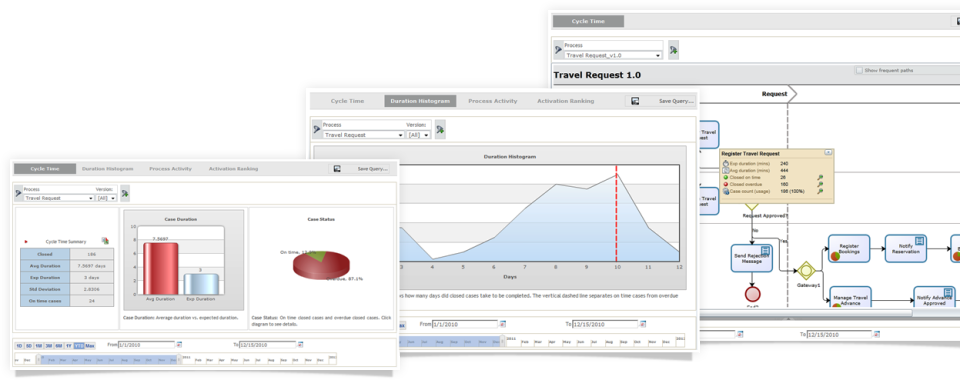
Task: Click the save disk icon in middle window
Action: click(x=635, y=101)
